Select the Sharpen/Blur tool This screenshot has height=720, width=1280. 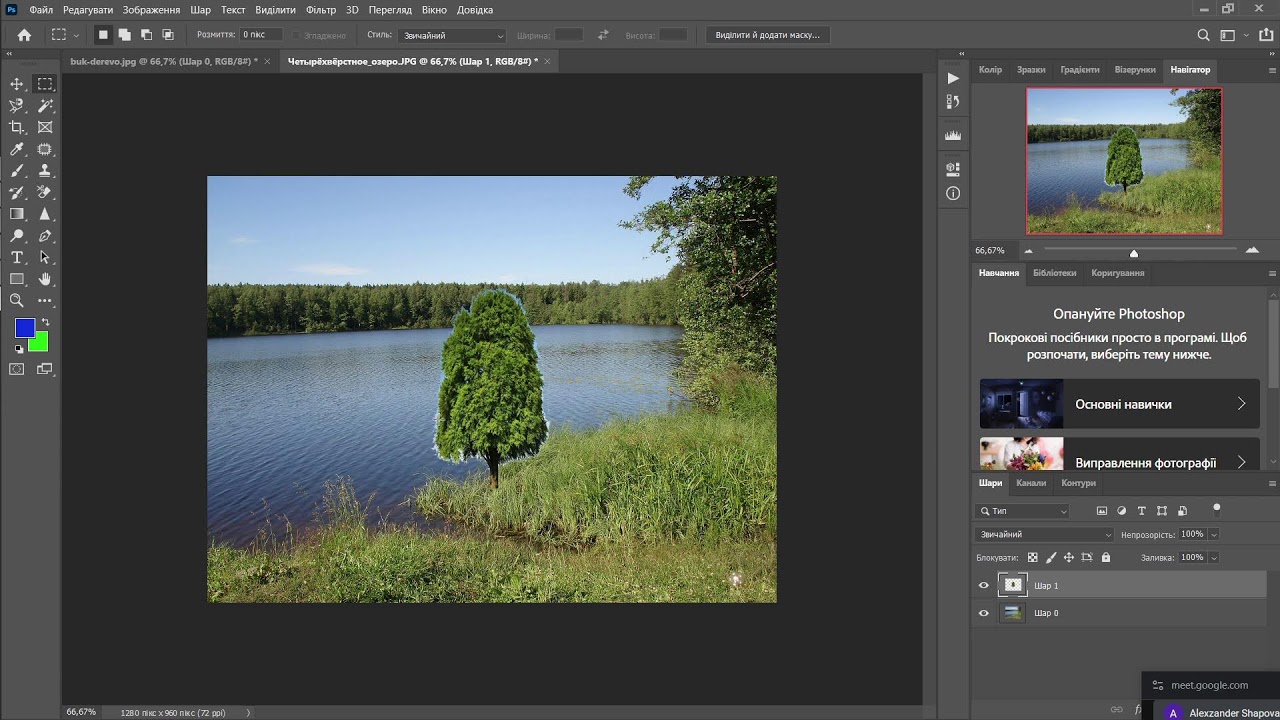point(45,214)
